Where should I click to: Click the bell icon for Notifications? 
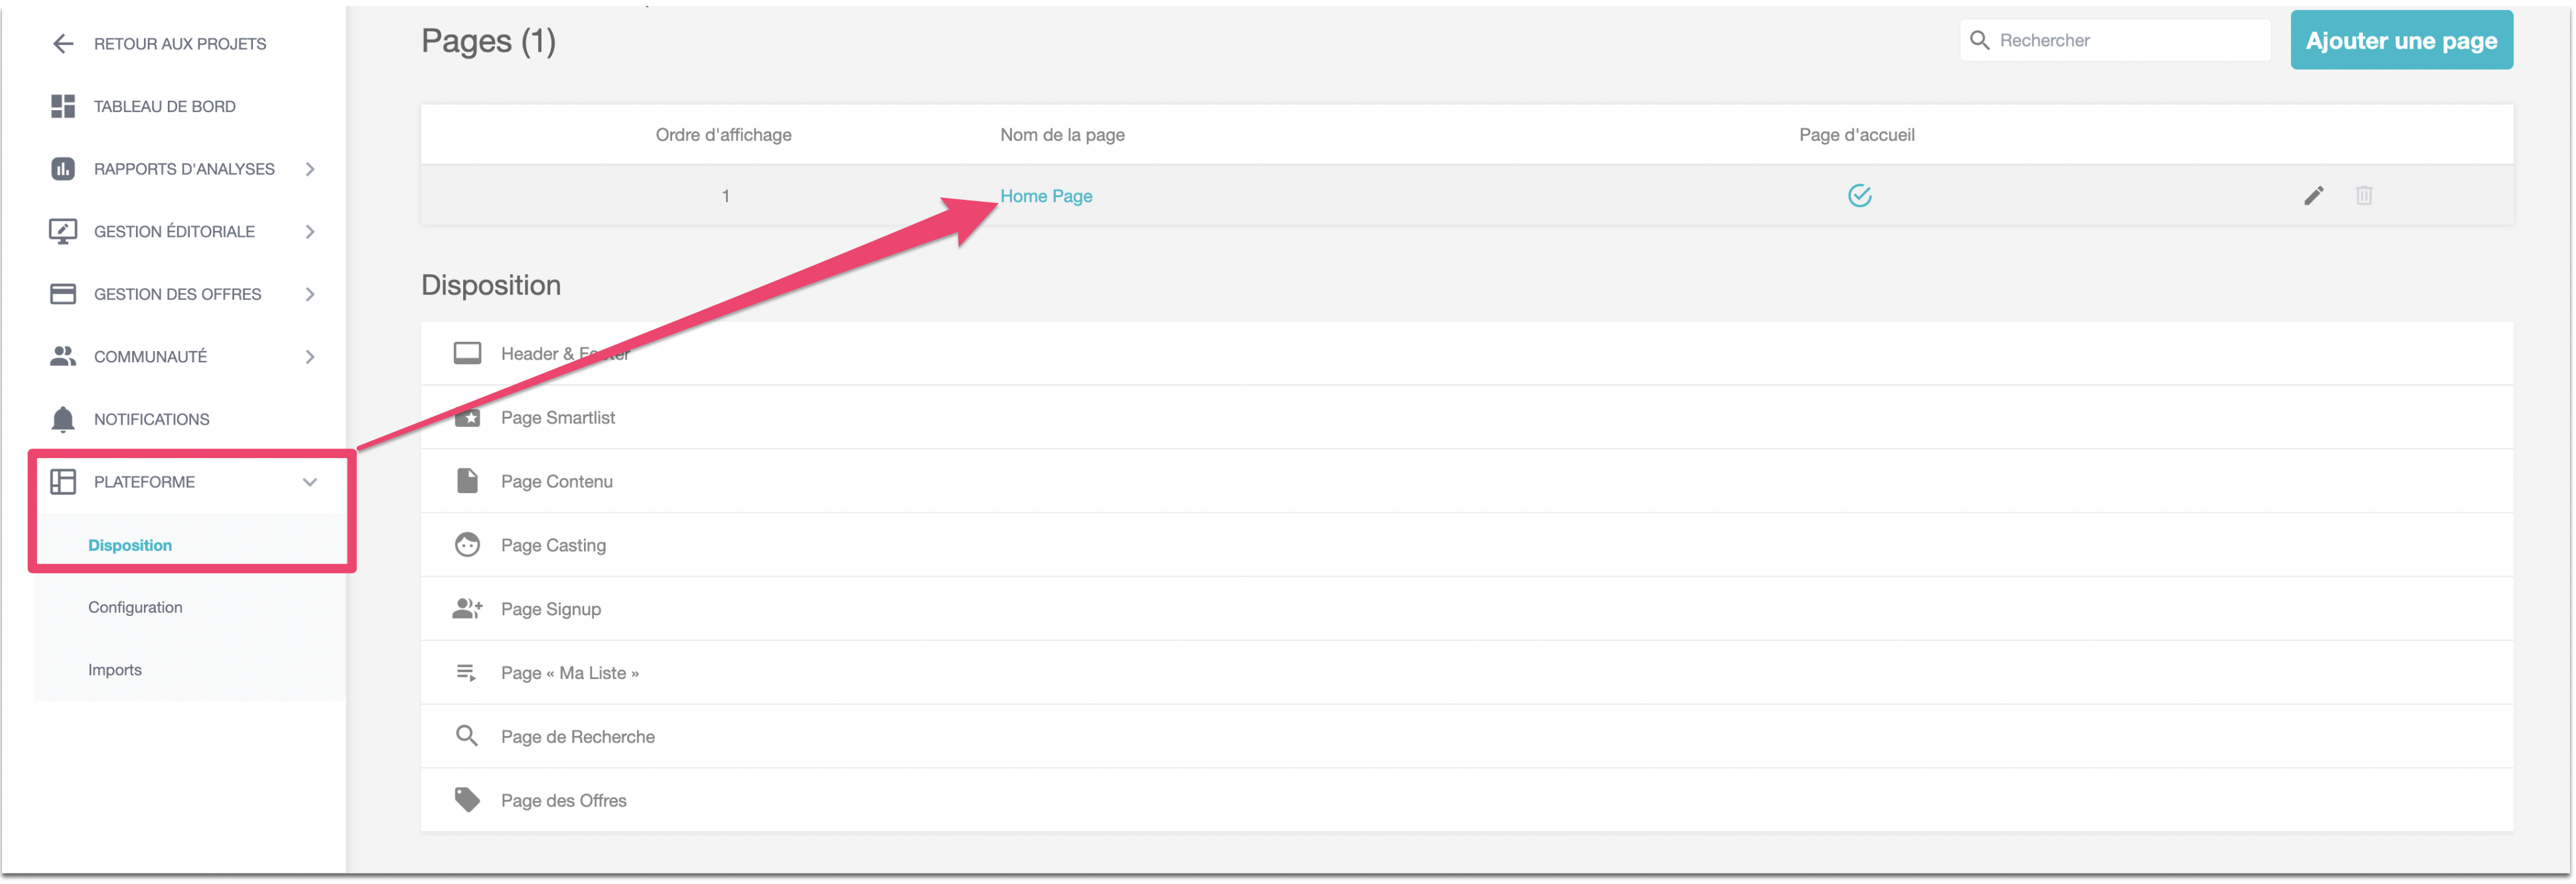63,419
